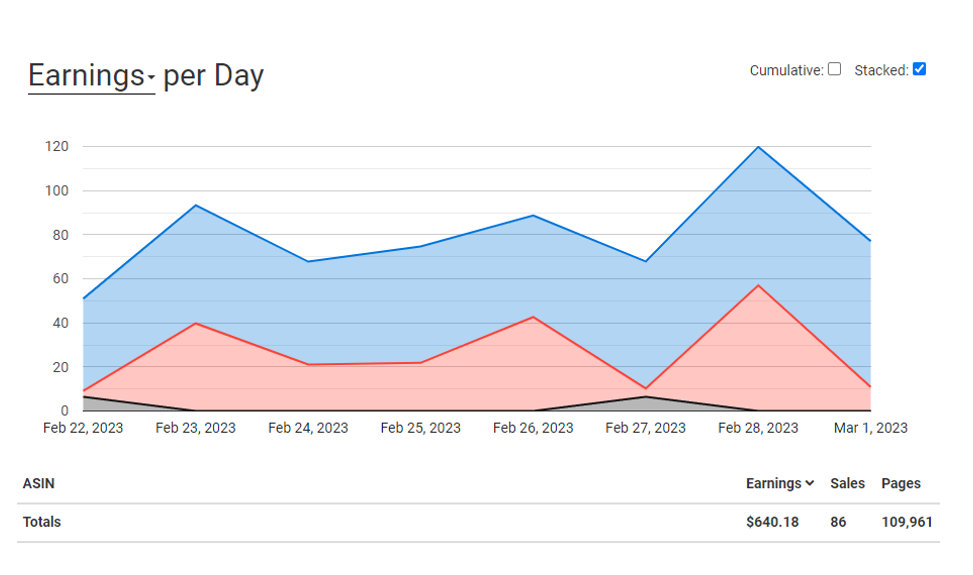
Task: Click the blue line point at Feb 24
Action: (x=308, y=262)
